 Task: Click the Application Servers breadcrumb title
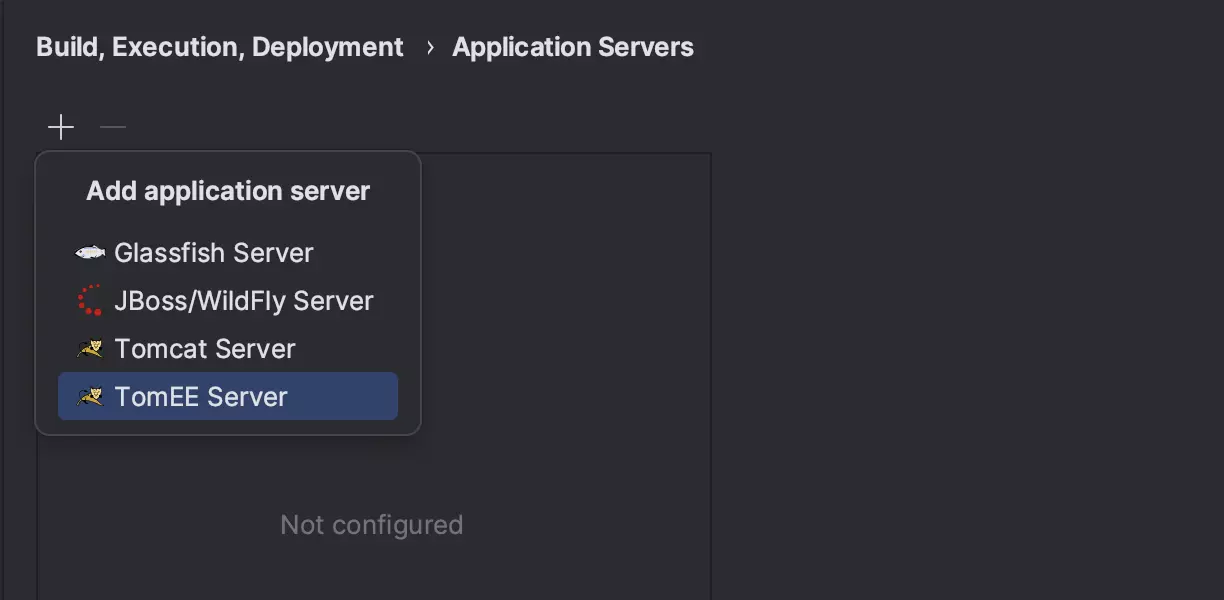pos(572,48)
